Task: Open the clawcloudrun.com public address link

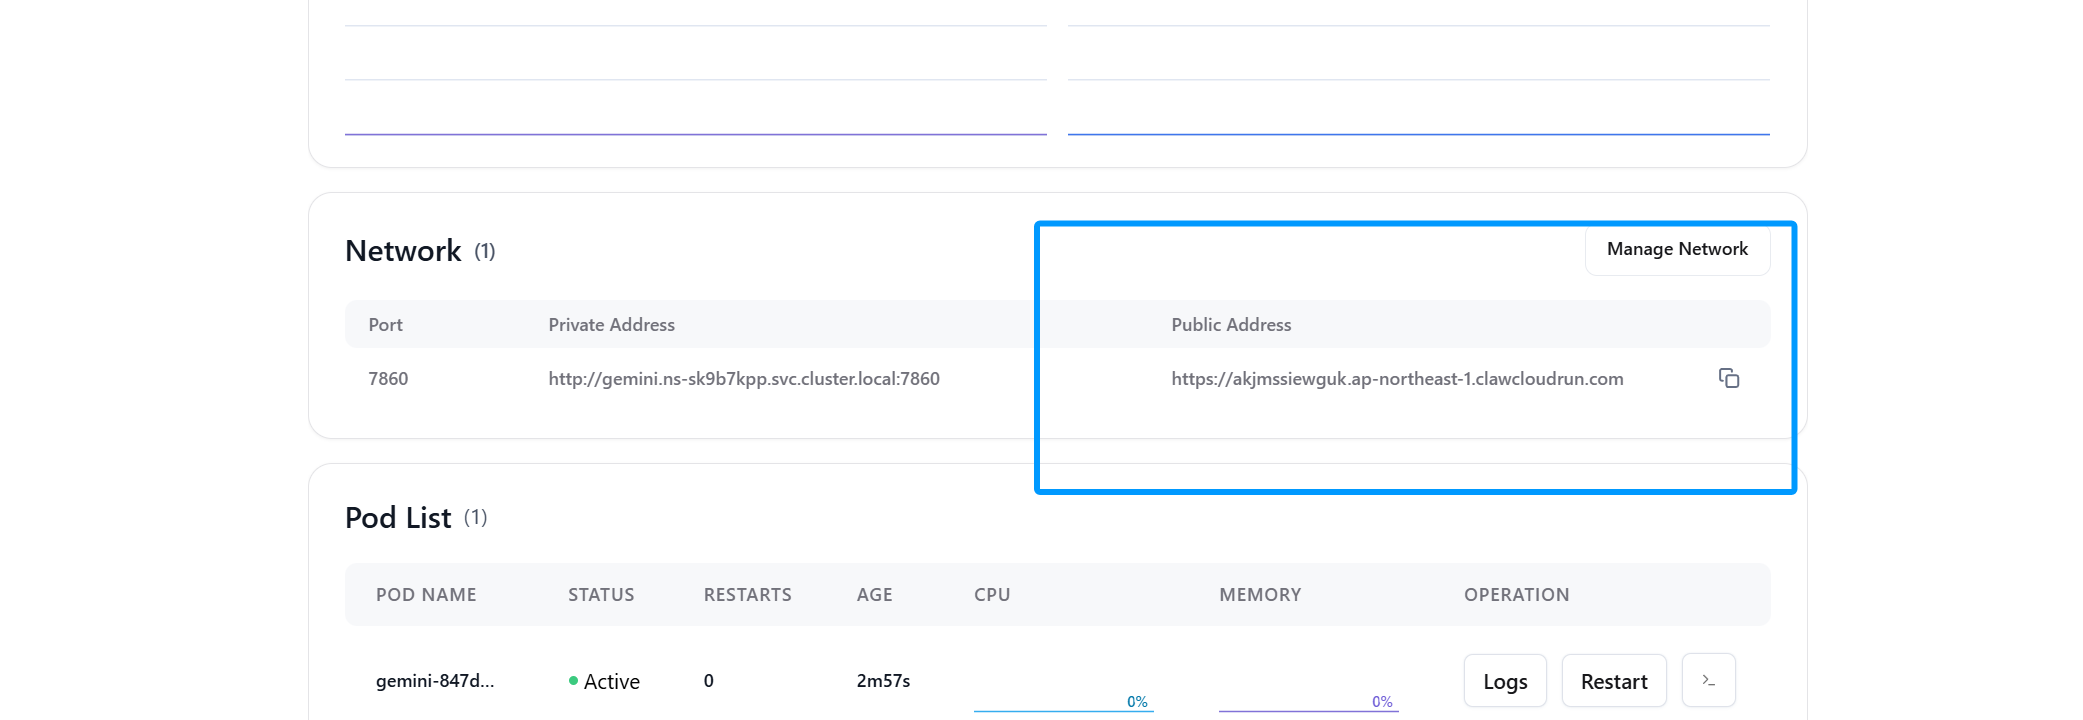Action: coord(1396,379)
